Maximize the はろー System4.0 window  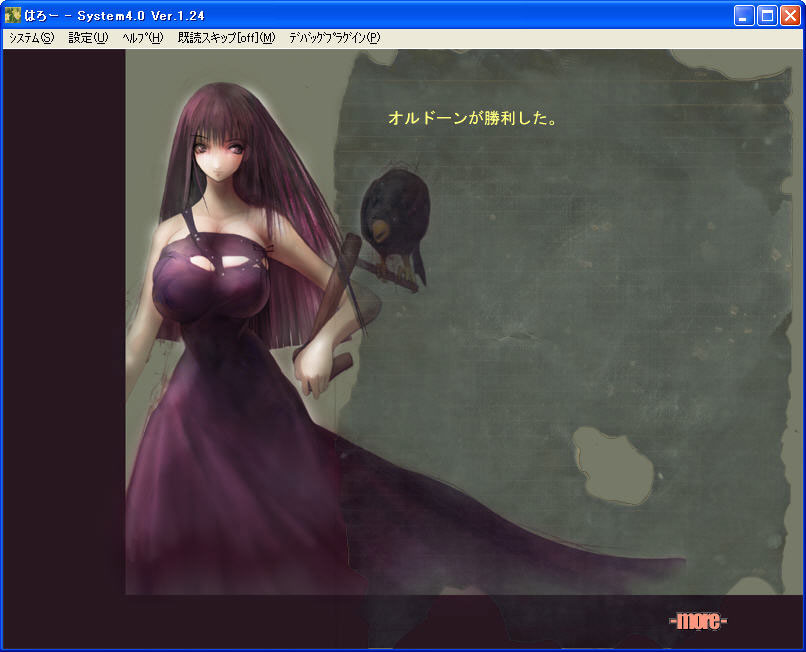(766, 15)
